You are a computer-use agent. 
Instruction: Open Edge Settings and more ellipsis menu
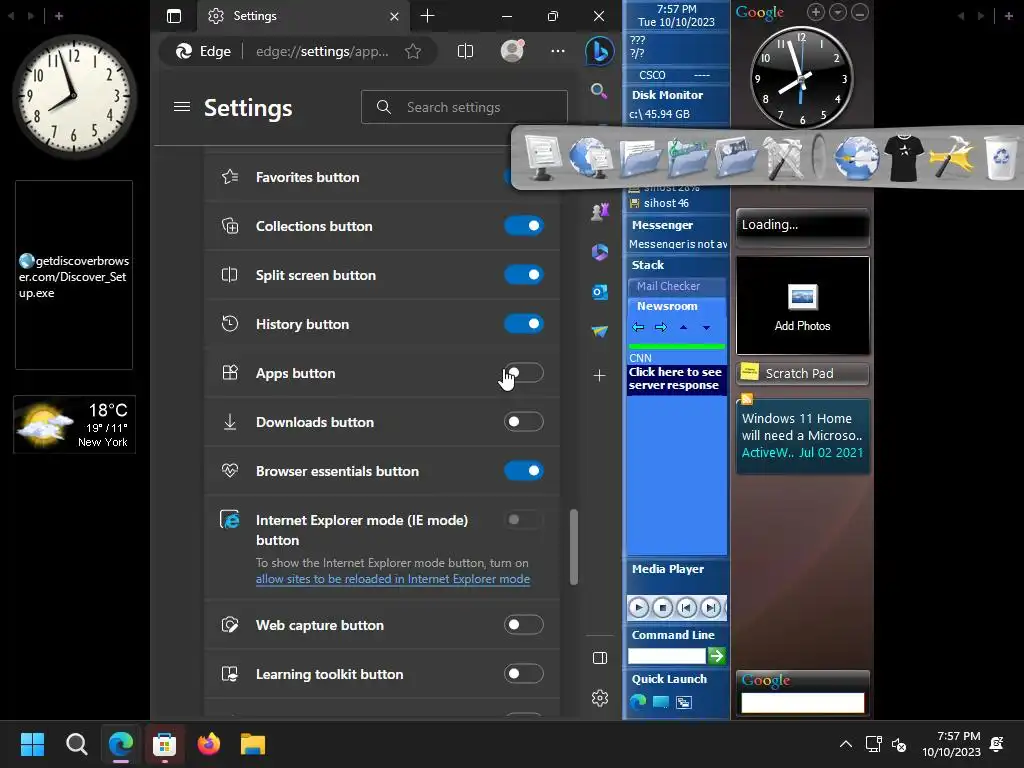point(558,51)
